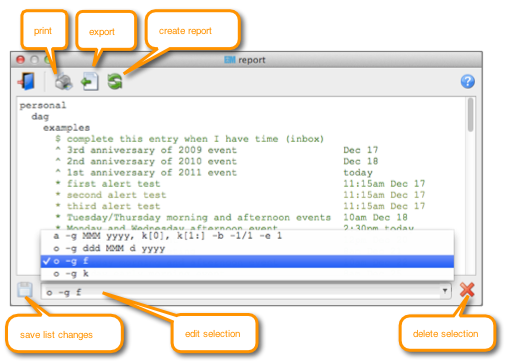Delete selection with the red X icon
507x361 pixels.
coord(467,290)
